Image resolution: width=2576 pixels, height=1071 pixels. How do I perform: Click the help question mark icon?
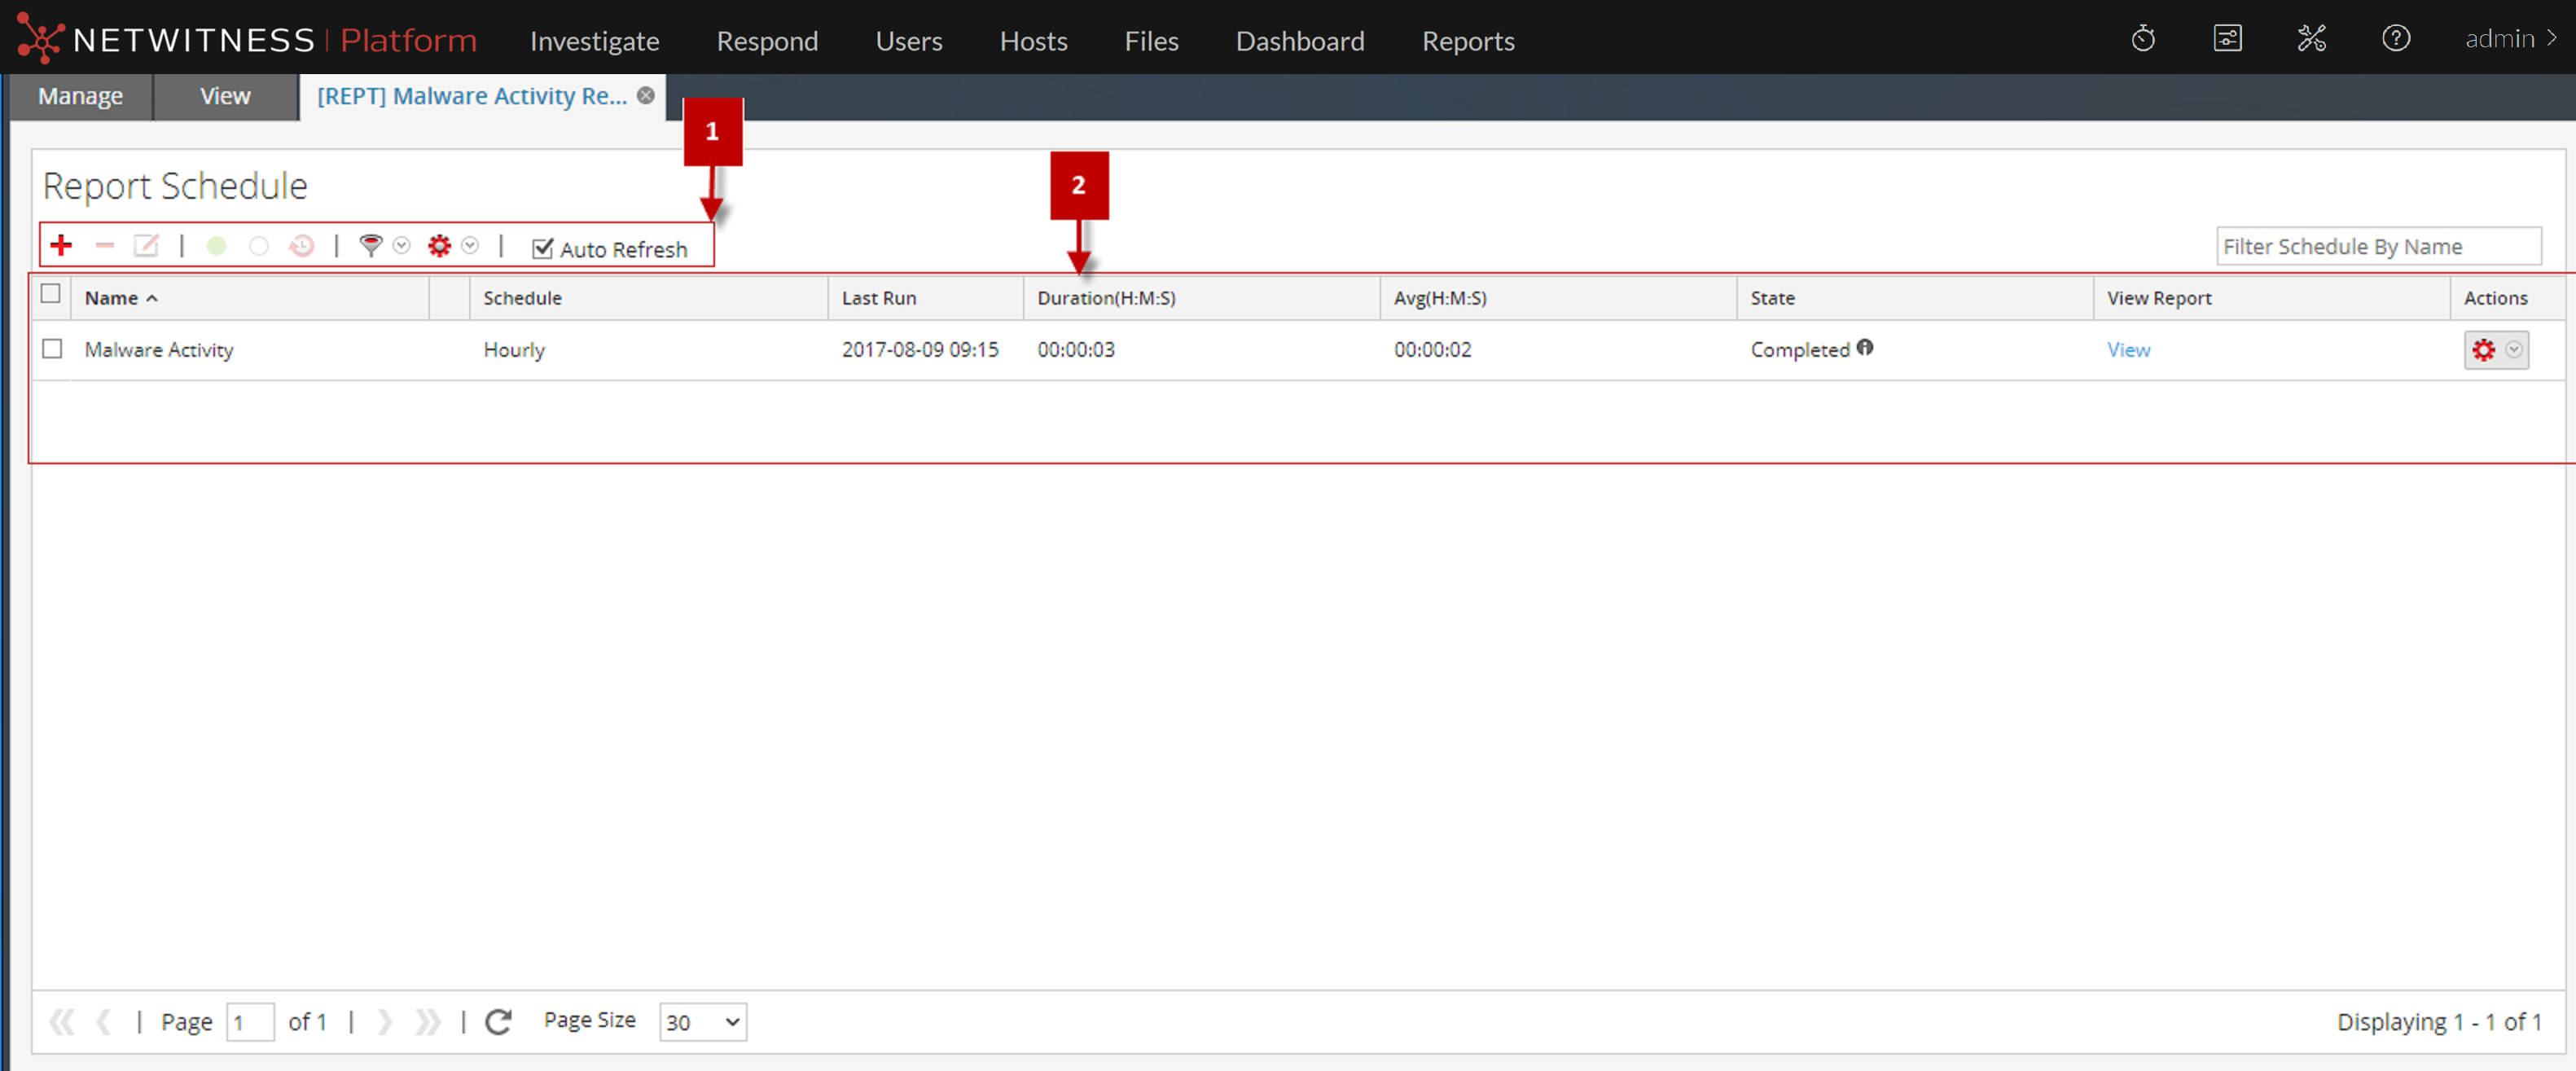tap(2395, 39)
